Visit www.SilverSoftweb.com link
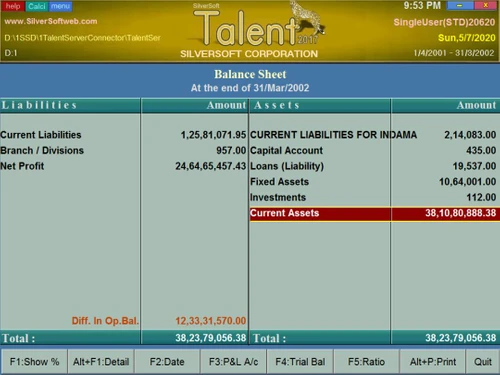The width and height of the screenshot is (500, 375). pos(51,21)
